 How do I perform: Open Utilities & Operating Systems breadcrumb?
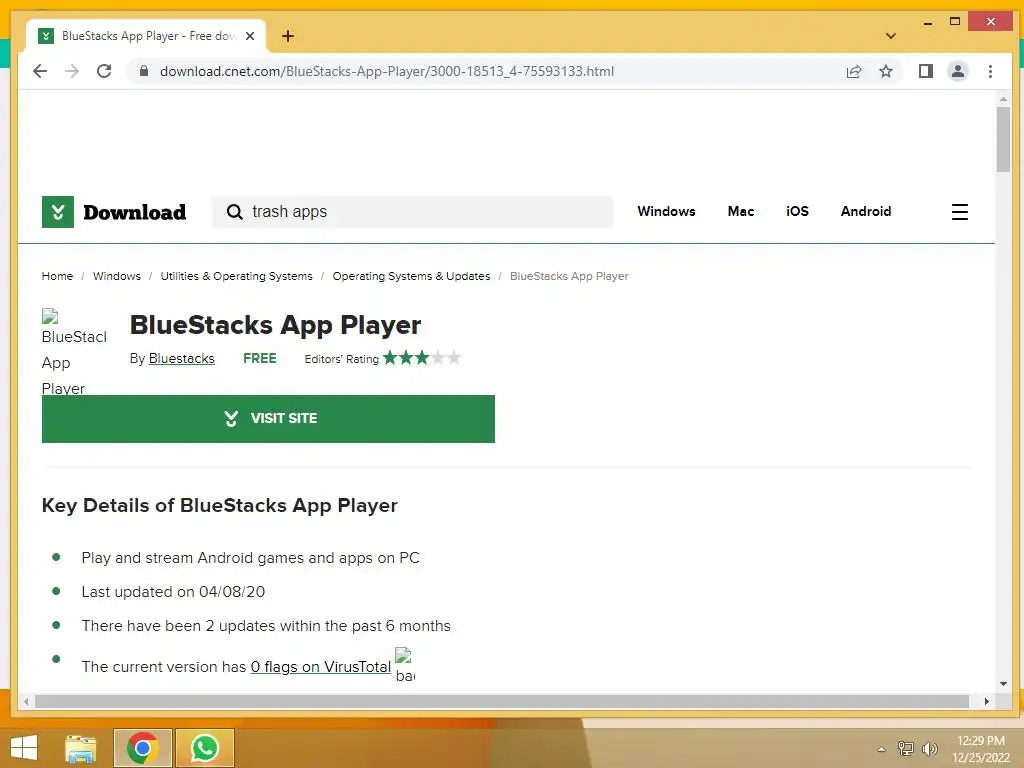tap(236, 276)
